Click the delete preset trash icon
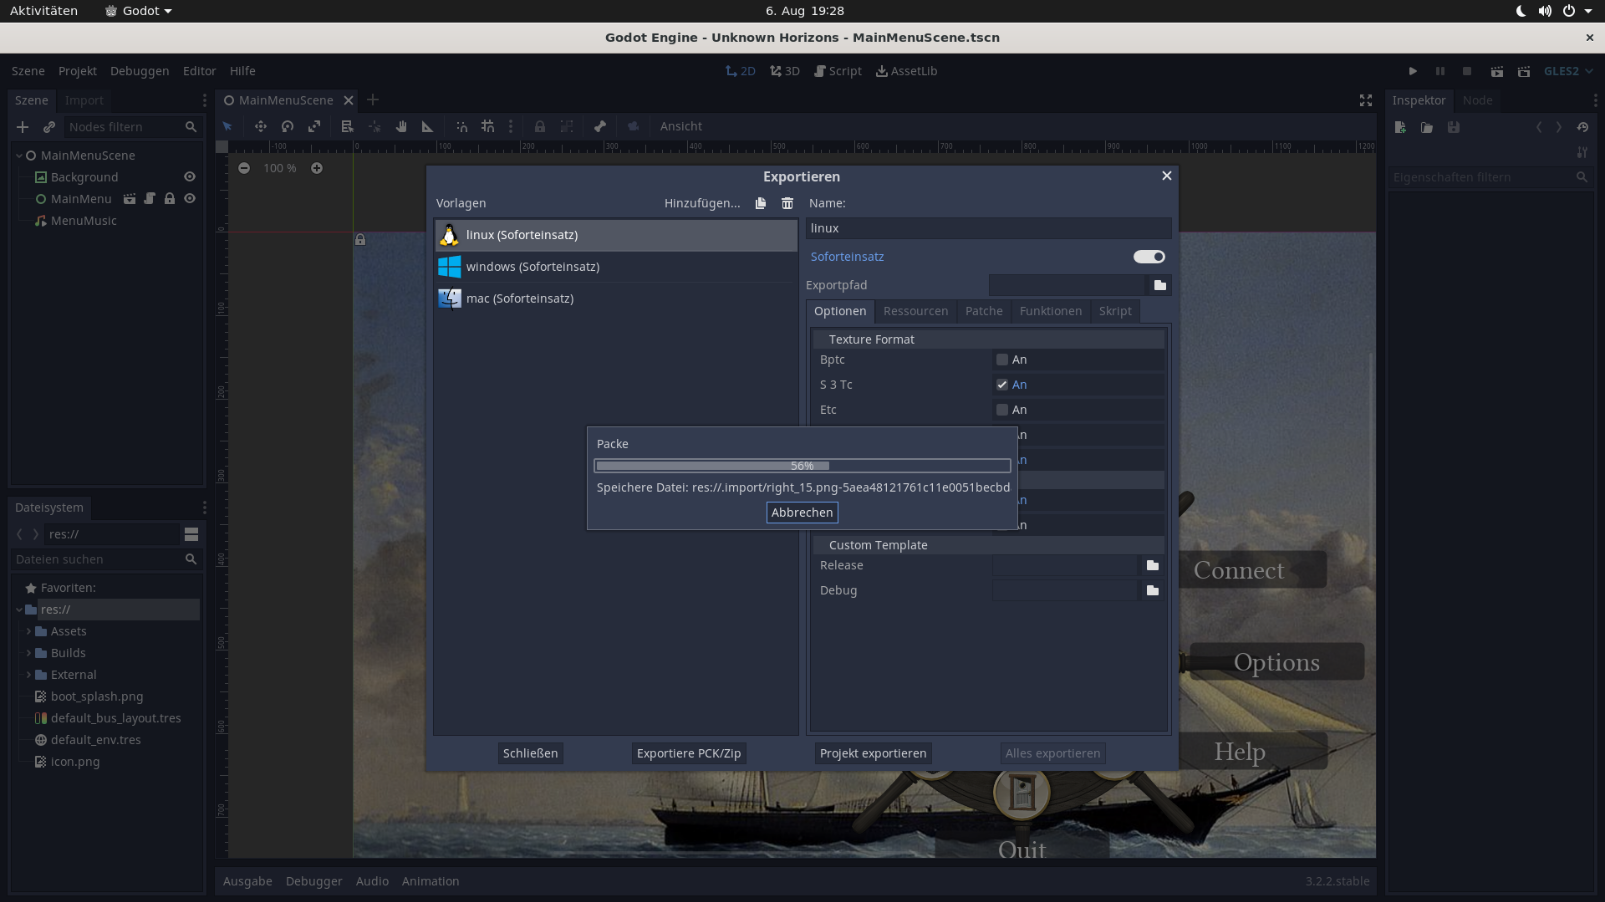1605x902 pixels. 787,203
